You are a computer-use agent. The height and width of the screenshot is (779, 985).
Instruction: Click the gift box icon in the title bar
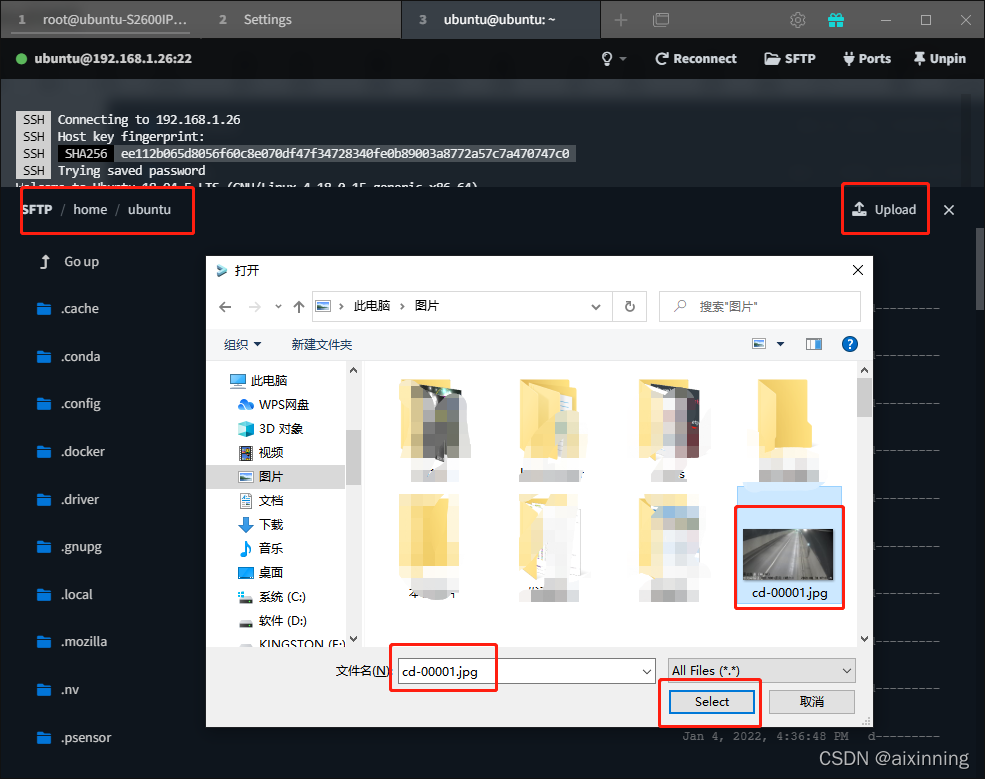835,20
